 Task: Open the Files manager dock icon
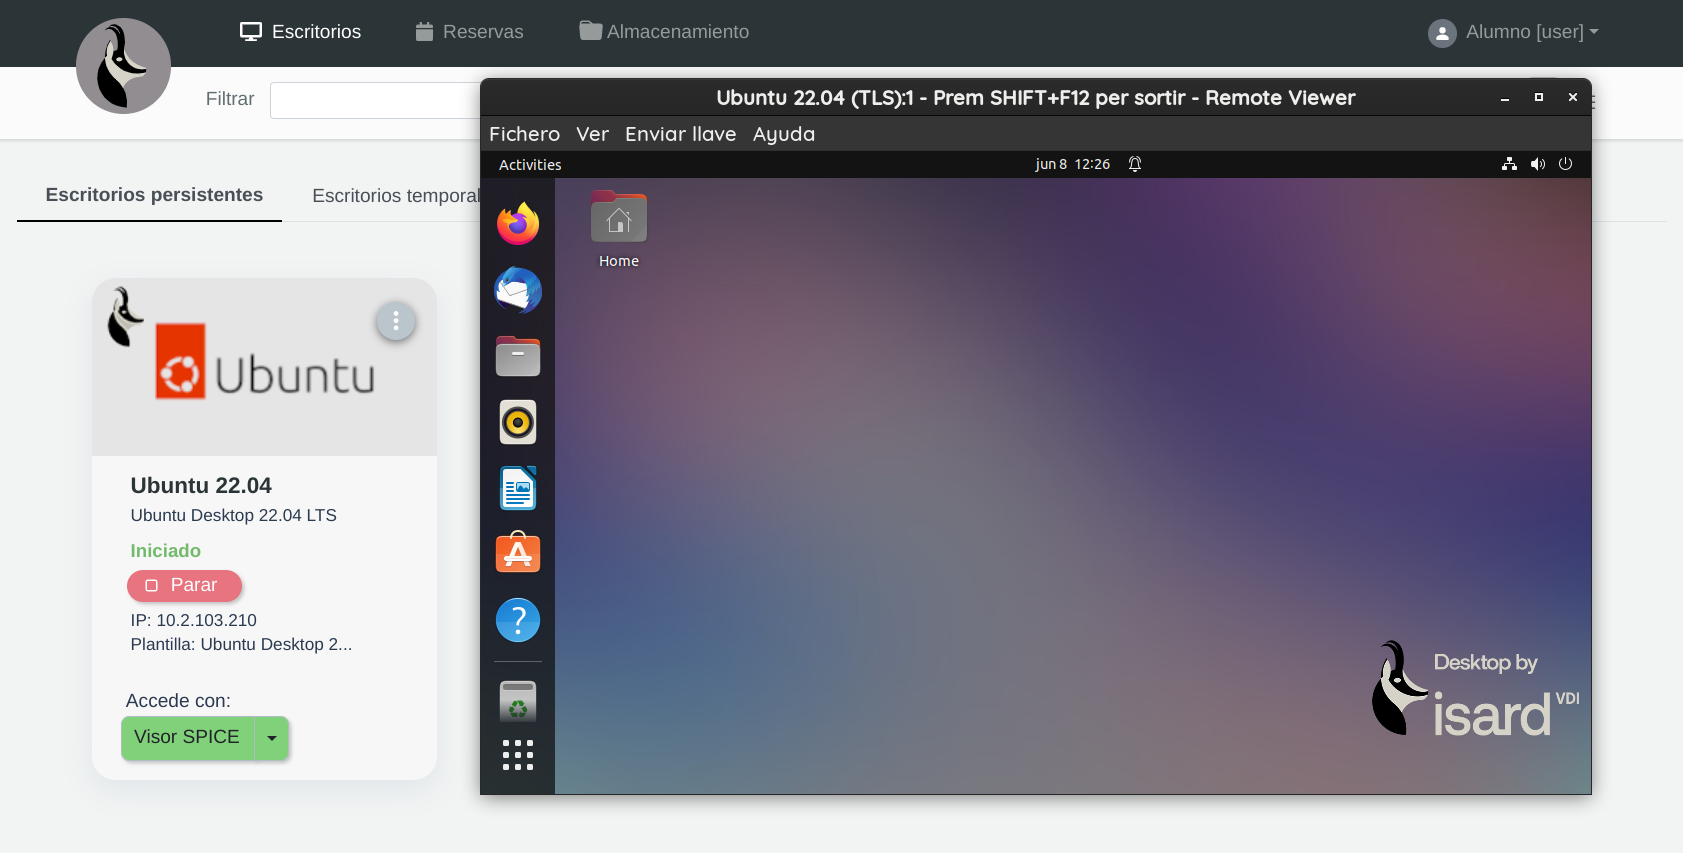[518, 356]
